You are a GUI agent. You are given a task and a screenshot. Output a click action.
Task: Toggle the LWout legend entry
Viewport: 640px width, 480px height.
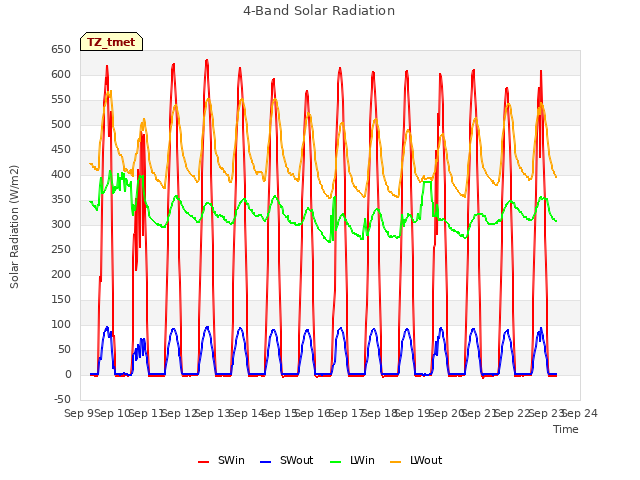(416, 460)
